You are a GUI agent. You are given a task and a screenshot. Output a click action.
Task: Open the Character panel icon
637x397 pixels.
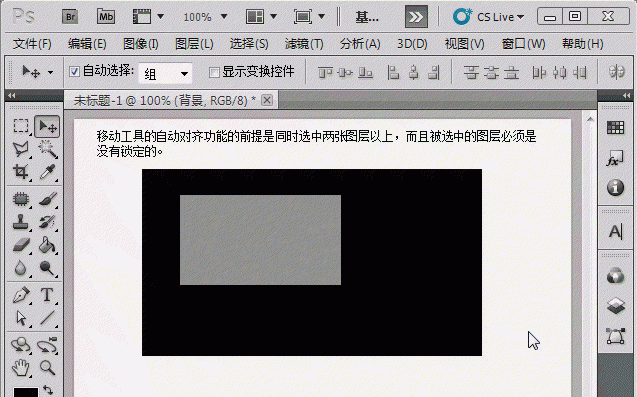615,232
